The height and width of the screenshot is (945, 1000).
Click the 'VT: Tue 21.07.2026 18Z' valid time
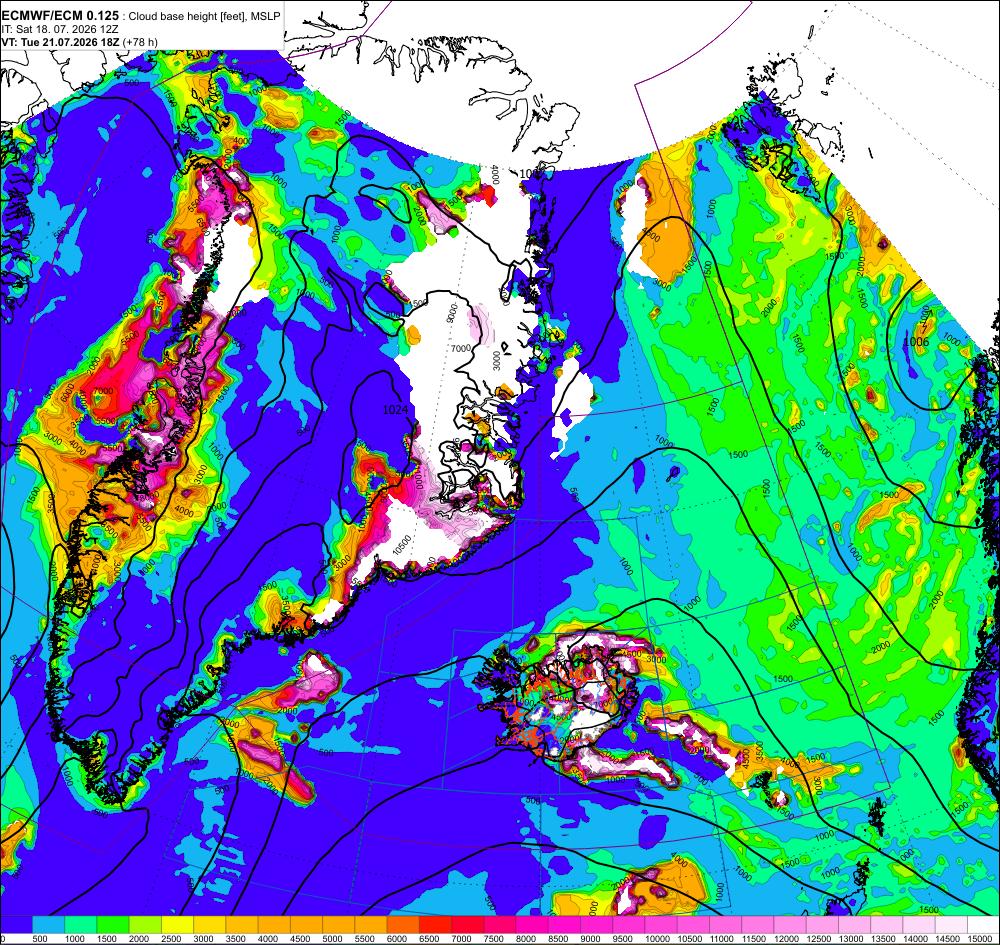click(x=61, y=42)
